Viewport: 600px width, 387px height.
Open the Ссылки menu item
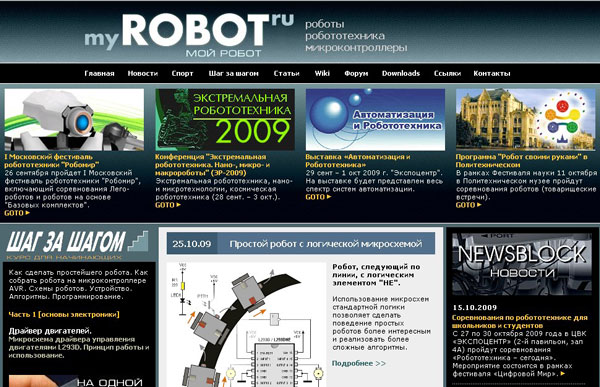click(x=447, y=73)
